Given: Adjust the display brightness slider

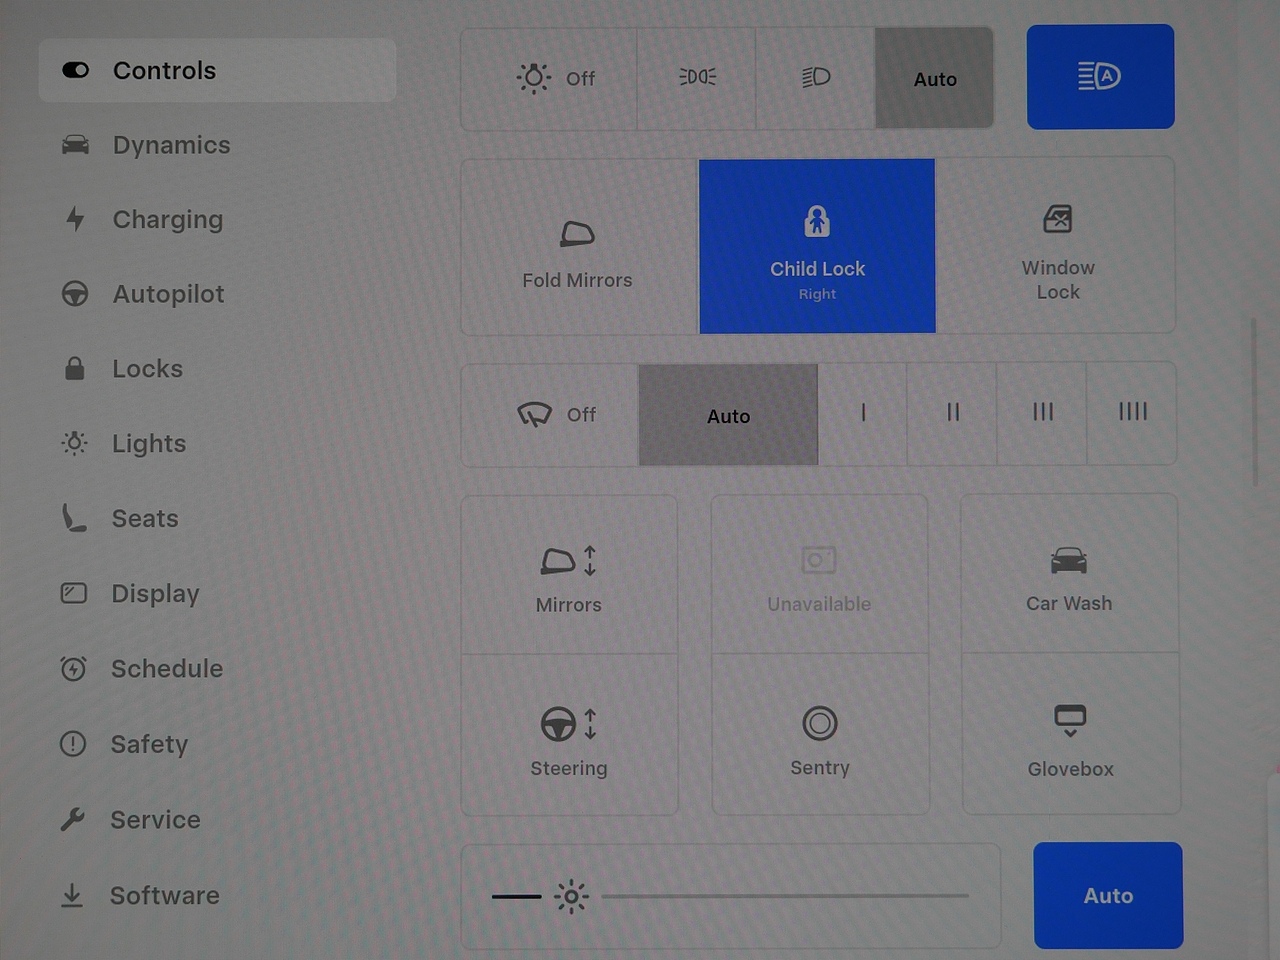Looking at the screenshot, I should 785,896.
